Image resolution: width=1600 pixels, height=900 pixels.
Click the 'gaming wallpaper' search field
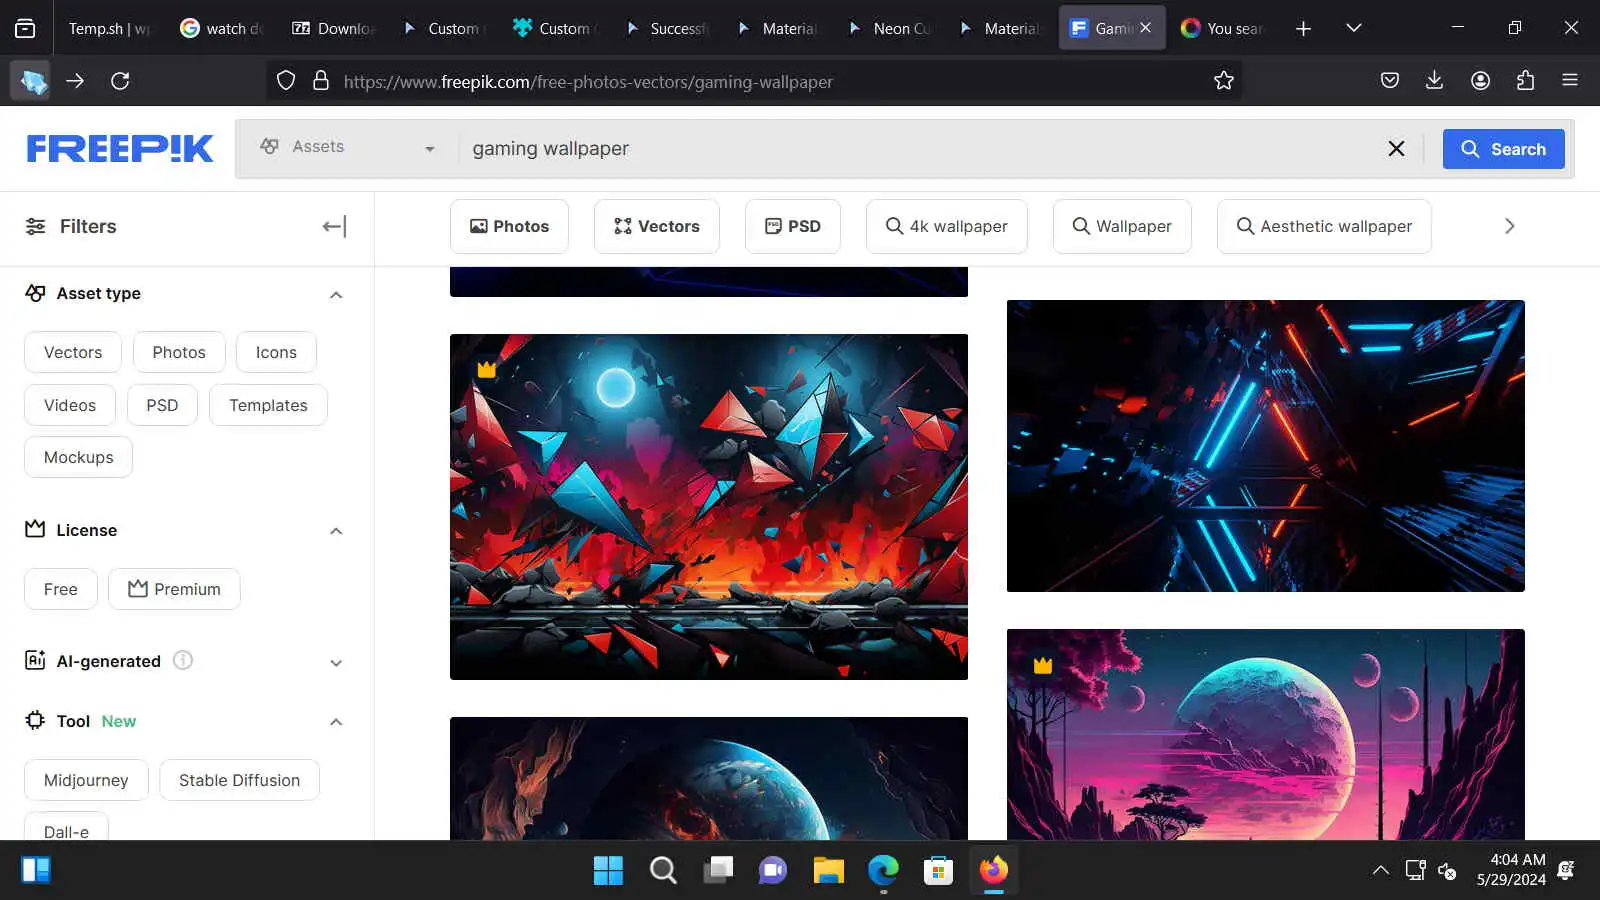(x=920, y=149)
